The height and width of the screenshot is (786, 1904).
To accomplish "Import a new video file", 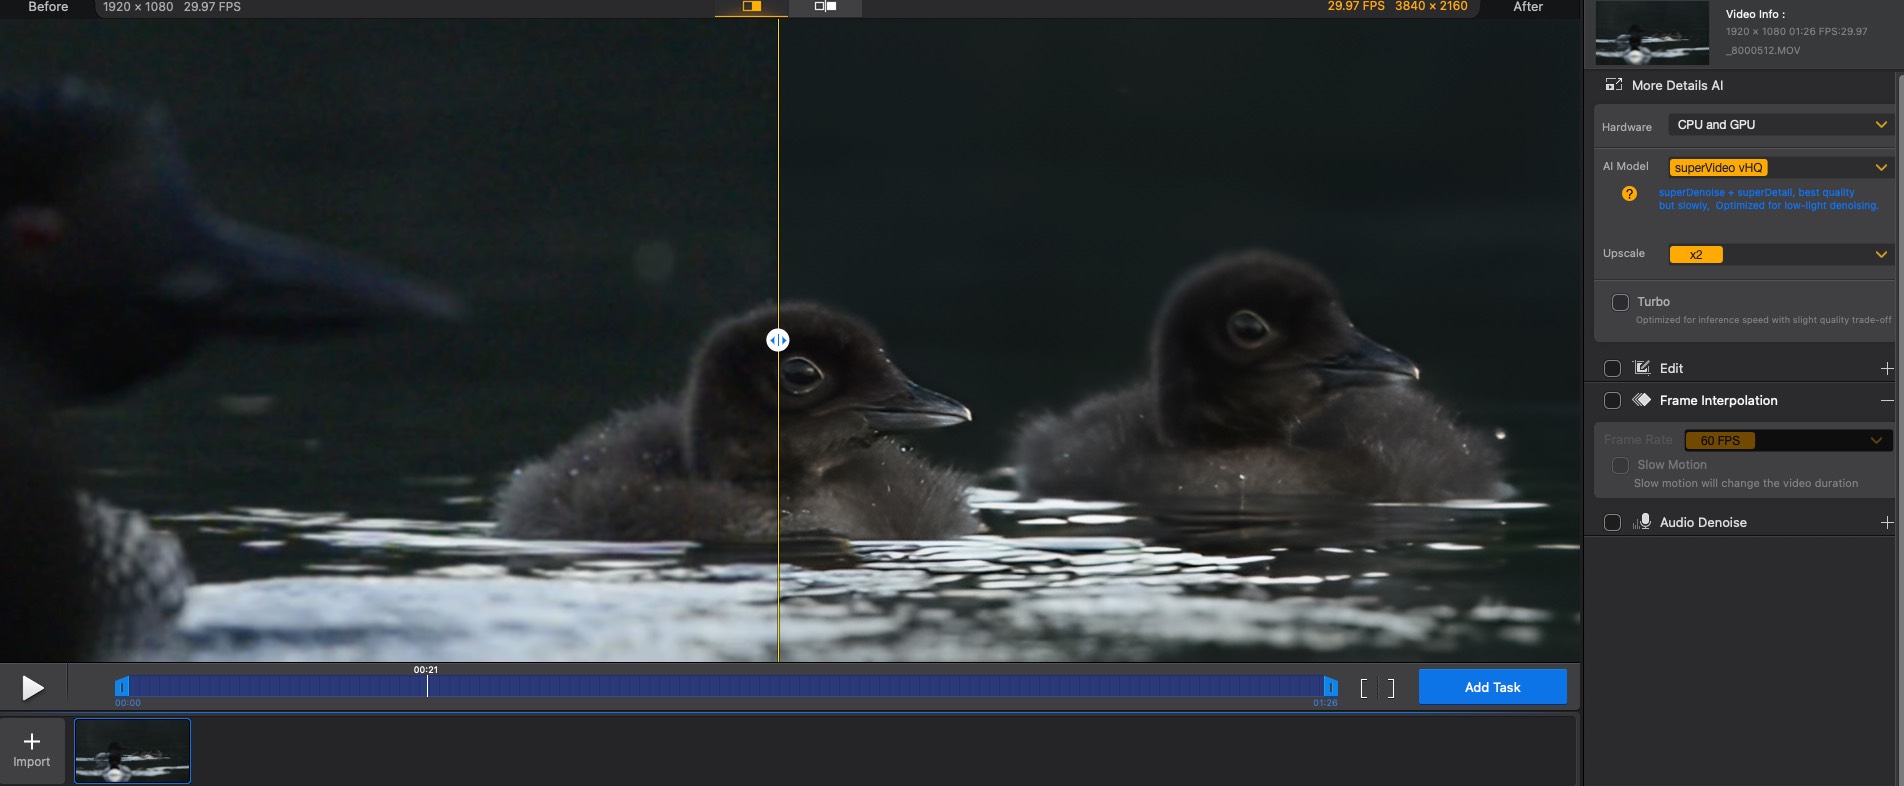I will click(32, 750).
